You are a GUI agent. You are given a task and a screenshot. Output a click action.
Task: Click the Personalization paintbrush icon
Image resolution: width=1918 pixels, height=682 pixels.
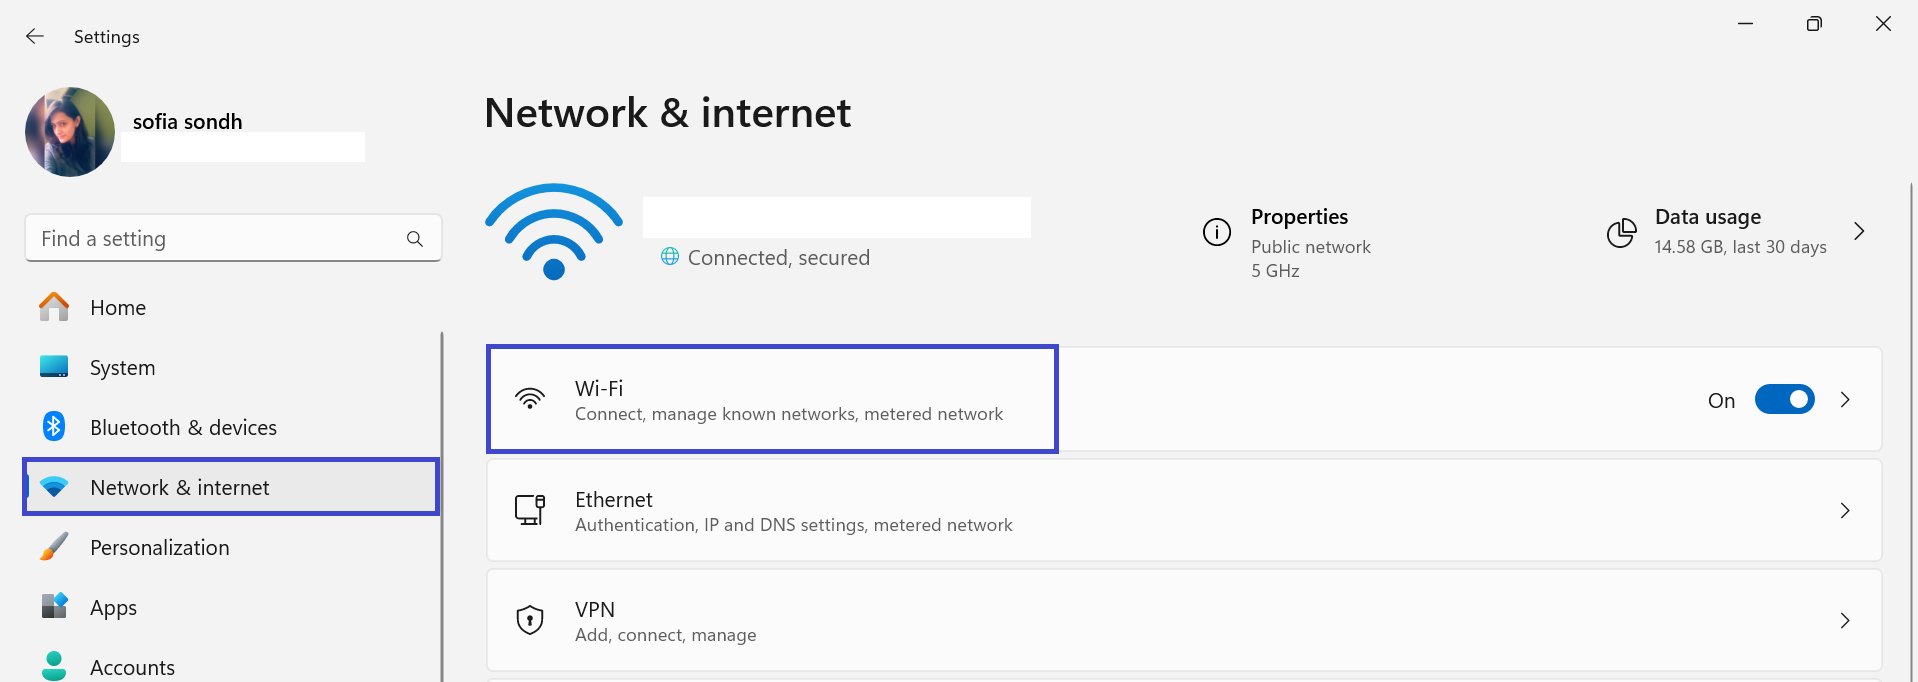(54, 547)
